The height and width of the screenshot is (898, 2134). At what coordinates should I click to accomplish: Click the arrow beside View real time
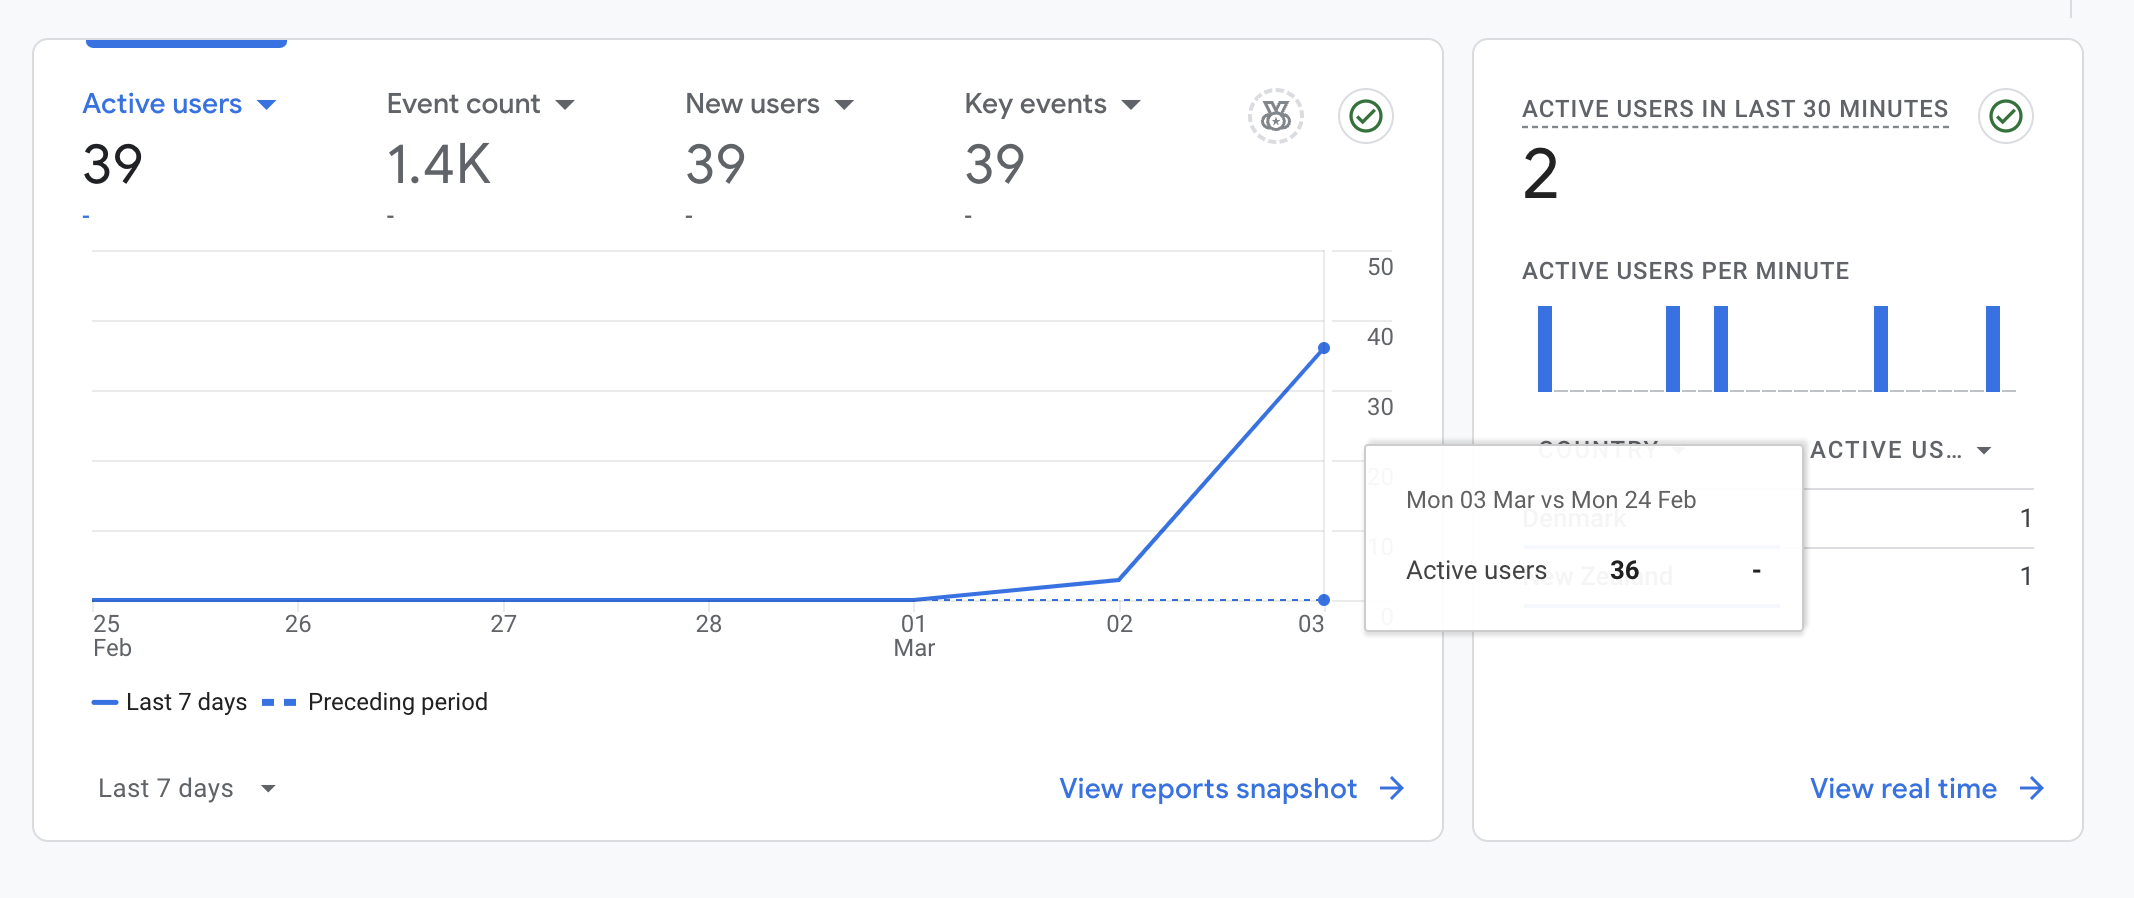tap(2031, 789)
